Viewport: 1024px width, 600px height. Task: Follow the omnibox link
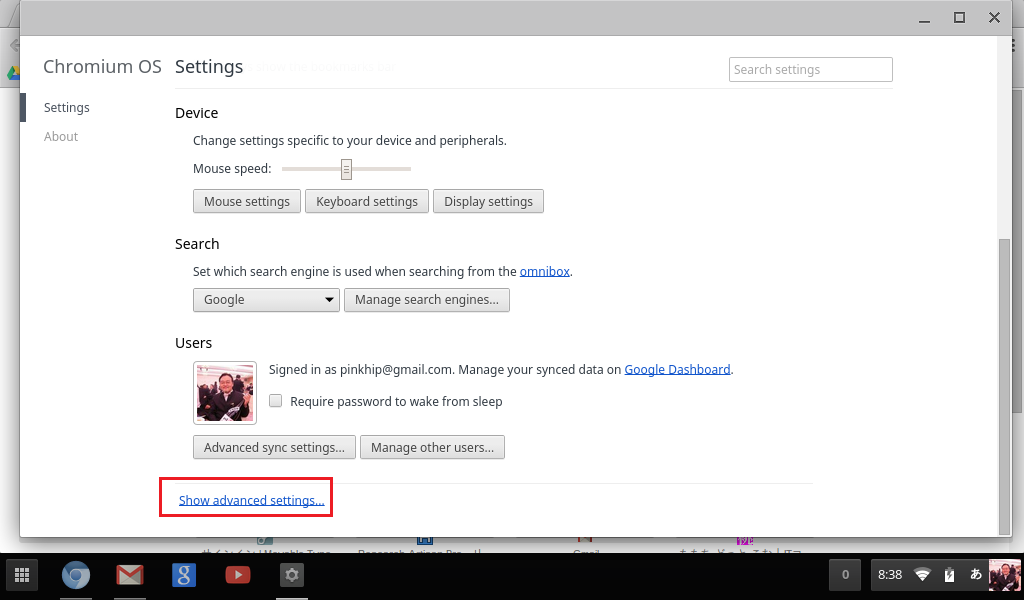pos(545,272)
